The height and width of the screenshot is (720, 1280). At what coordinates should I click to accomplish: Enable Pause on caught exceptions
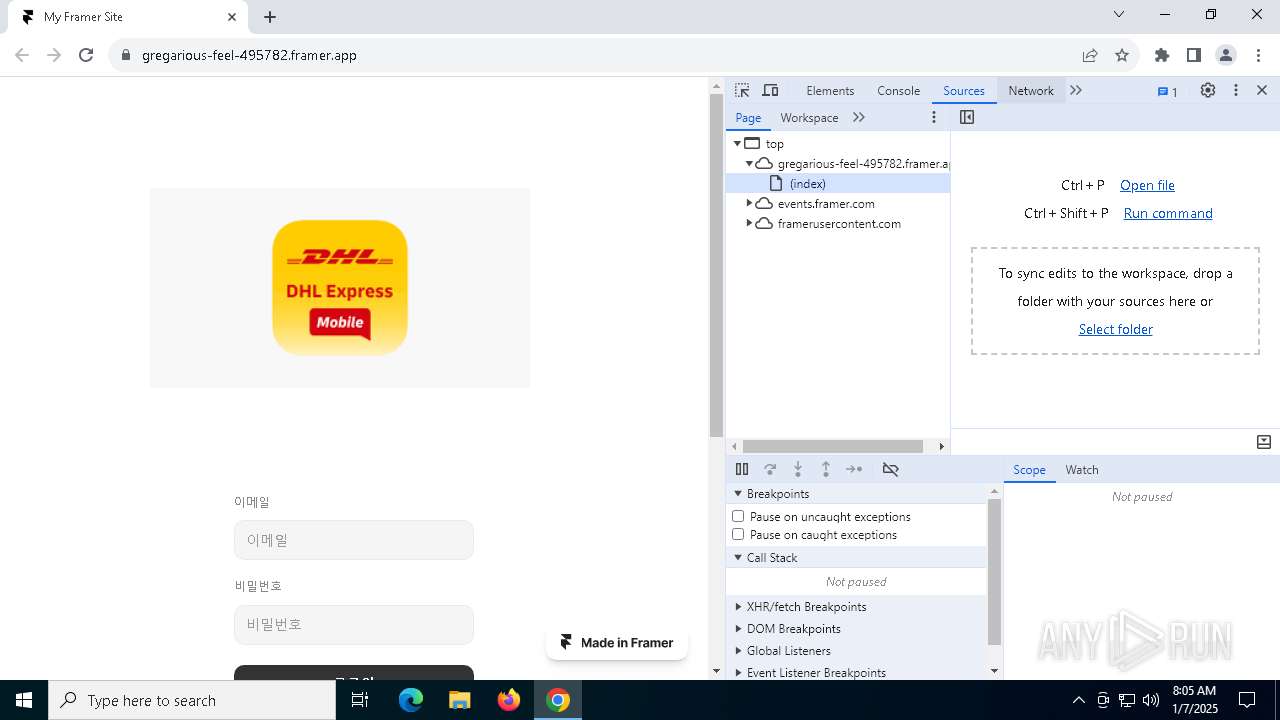pyautogui.click(x=738, y=534)
